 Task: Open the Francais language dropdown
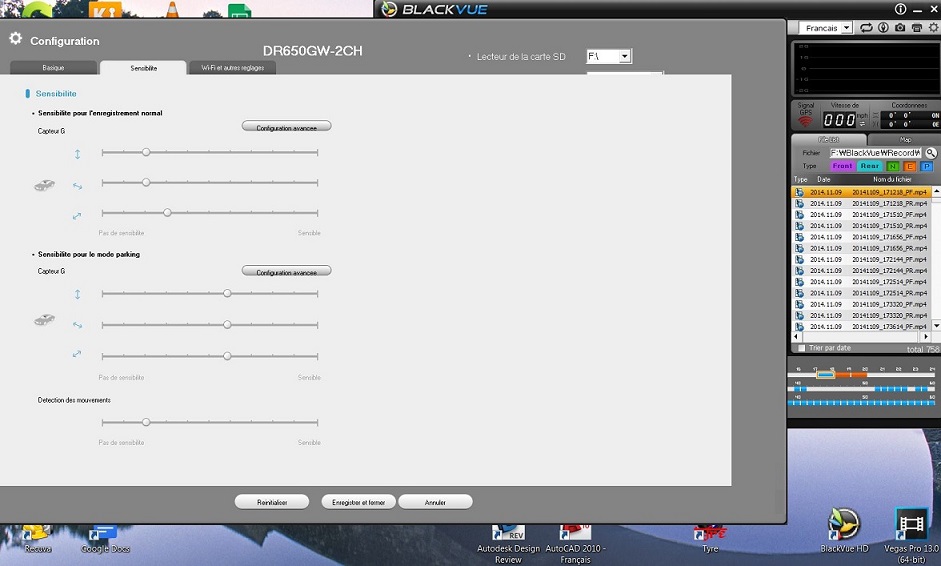pos(826,28)
